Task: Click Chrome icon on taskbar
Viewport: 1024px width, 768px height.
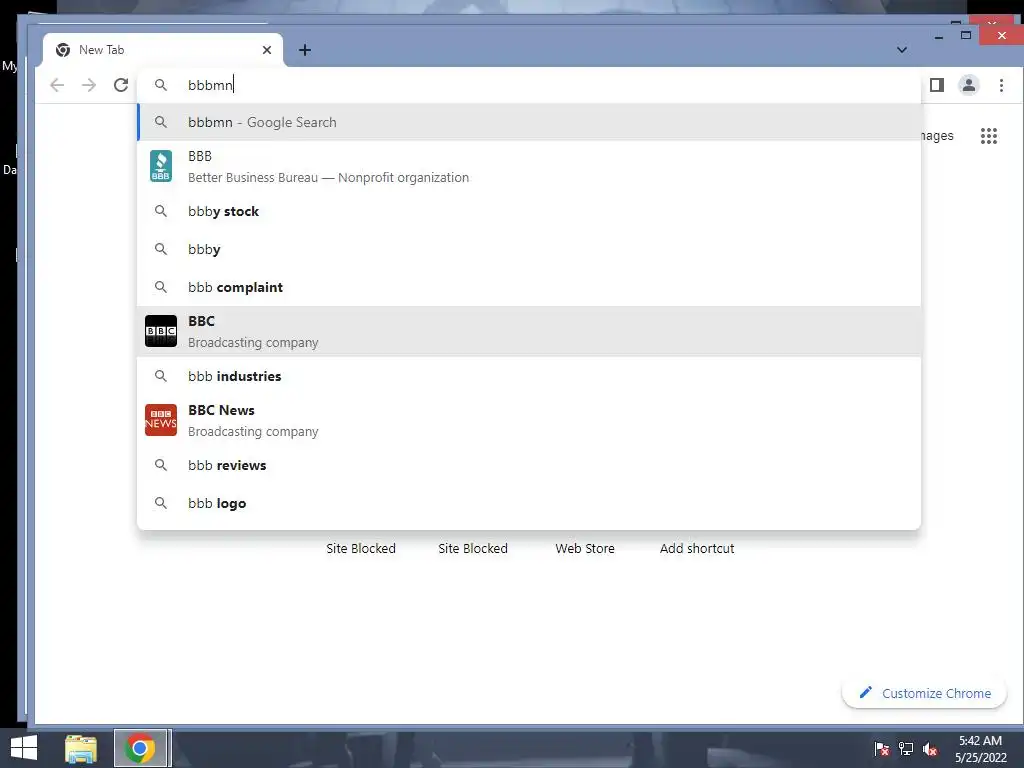Action: coord(140,748)
